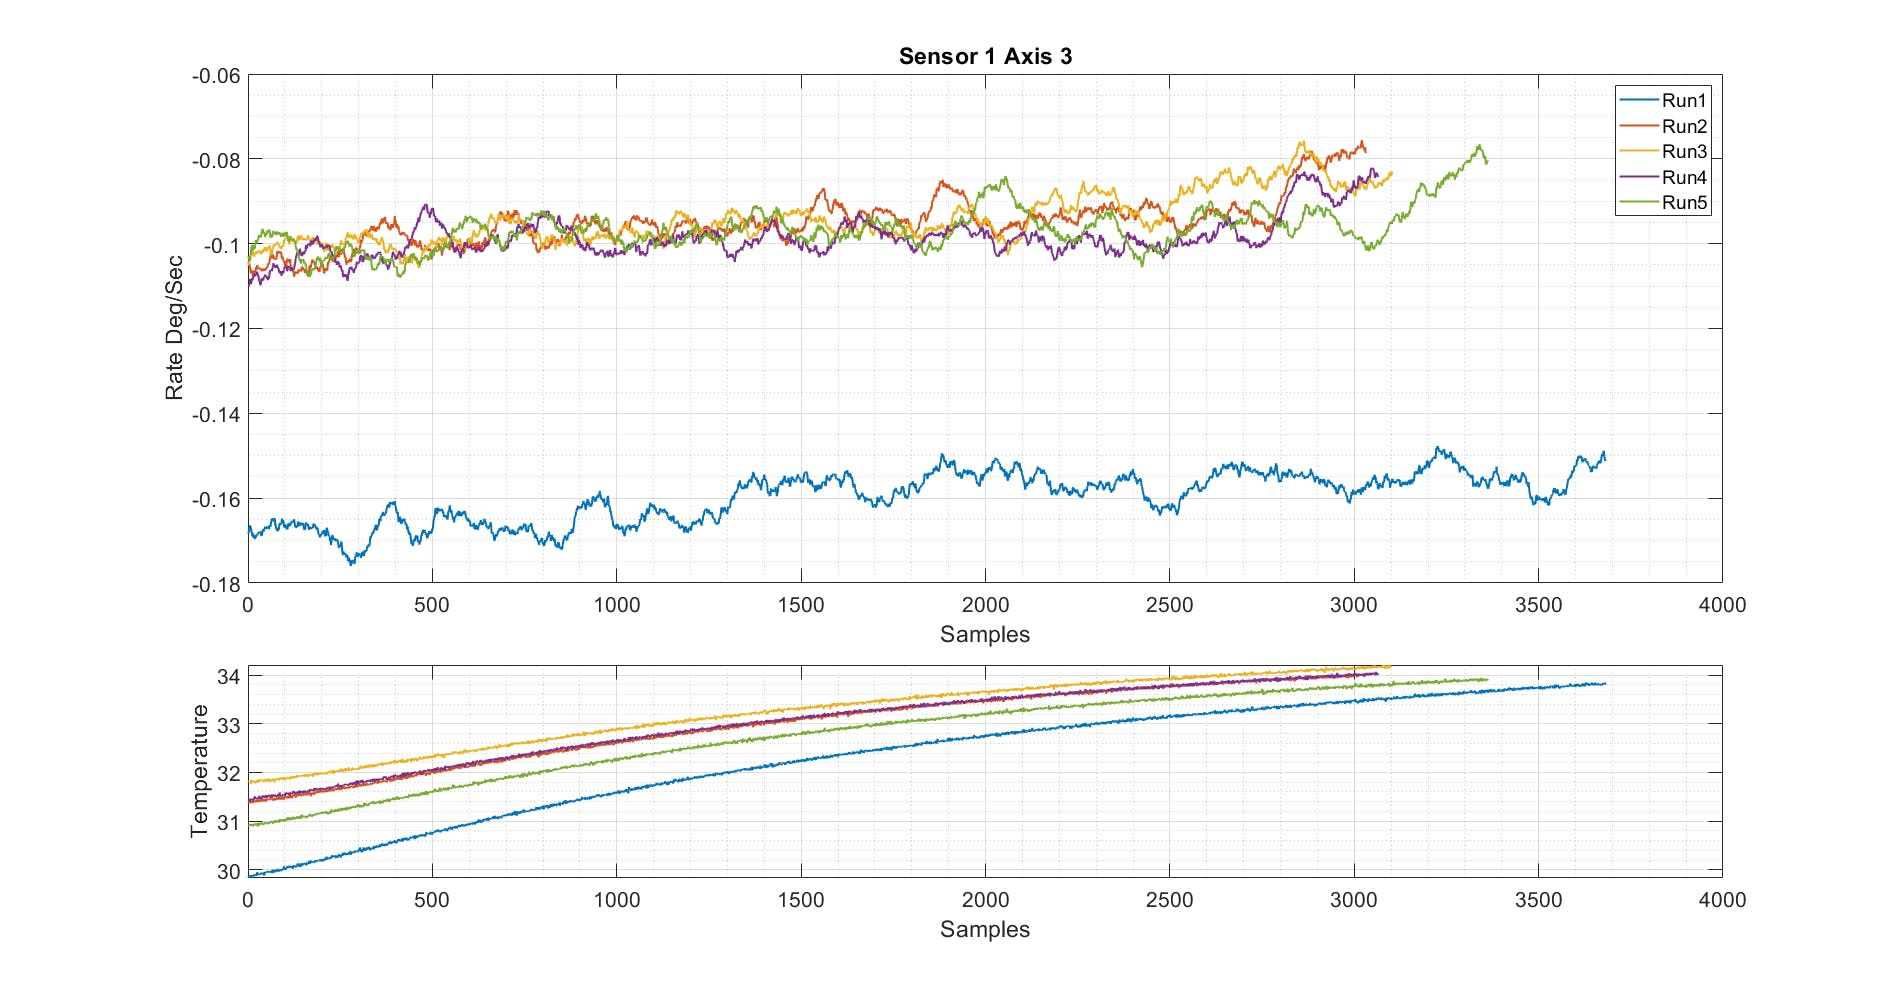Viewport: 1904px width, 987px height.
Task: Click the blue line sample beside Run1
Action: [1638, 100]
